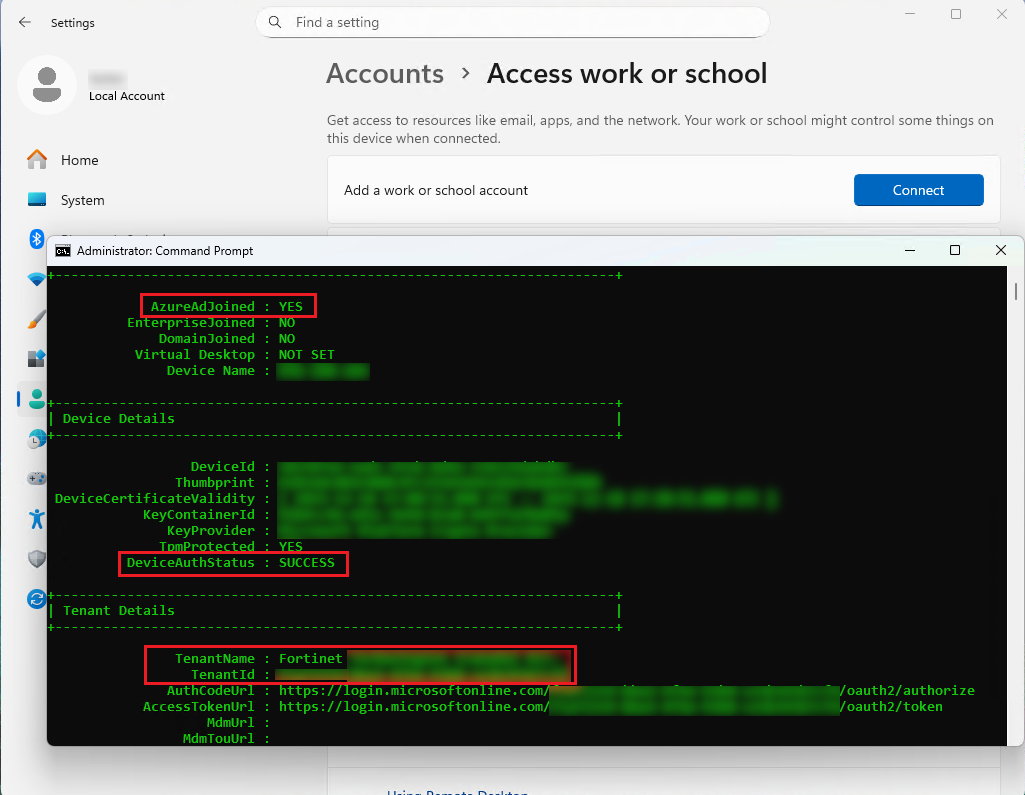Open the Bluetooth & devices settings icon
This screenshot has height=795, width=1025.
click(x=36, y=239)
